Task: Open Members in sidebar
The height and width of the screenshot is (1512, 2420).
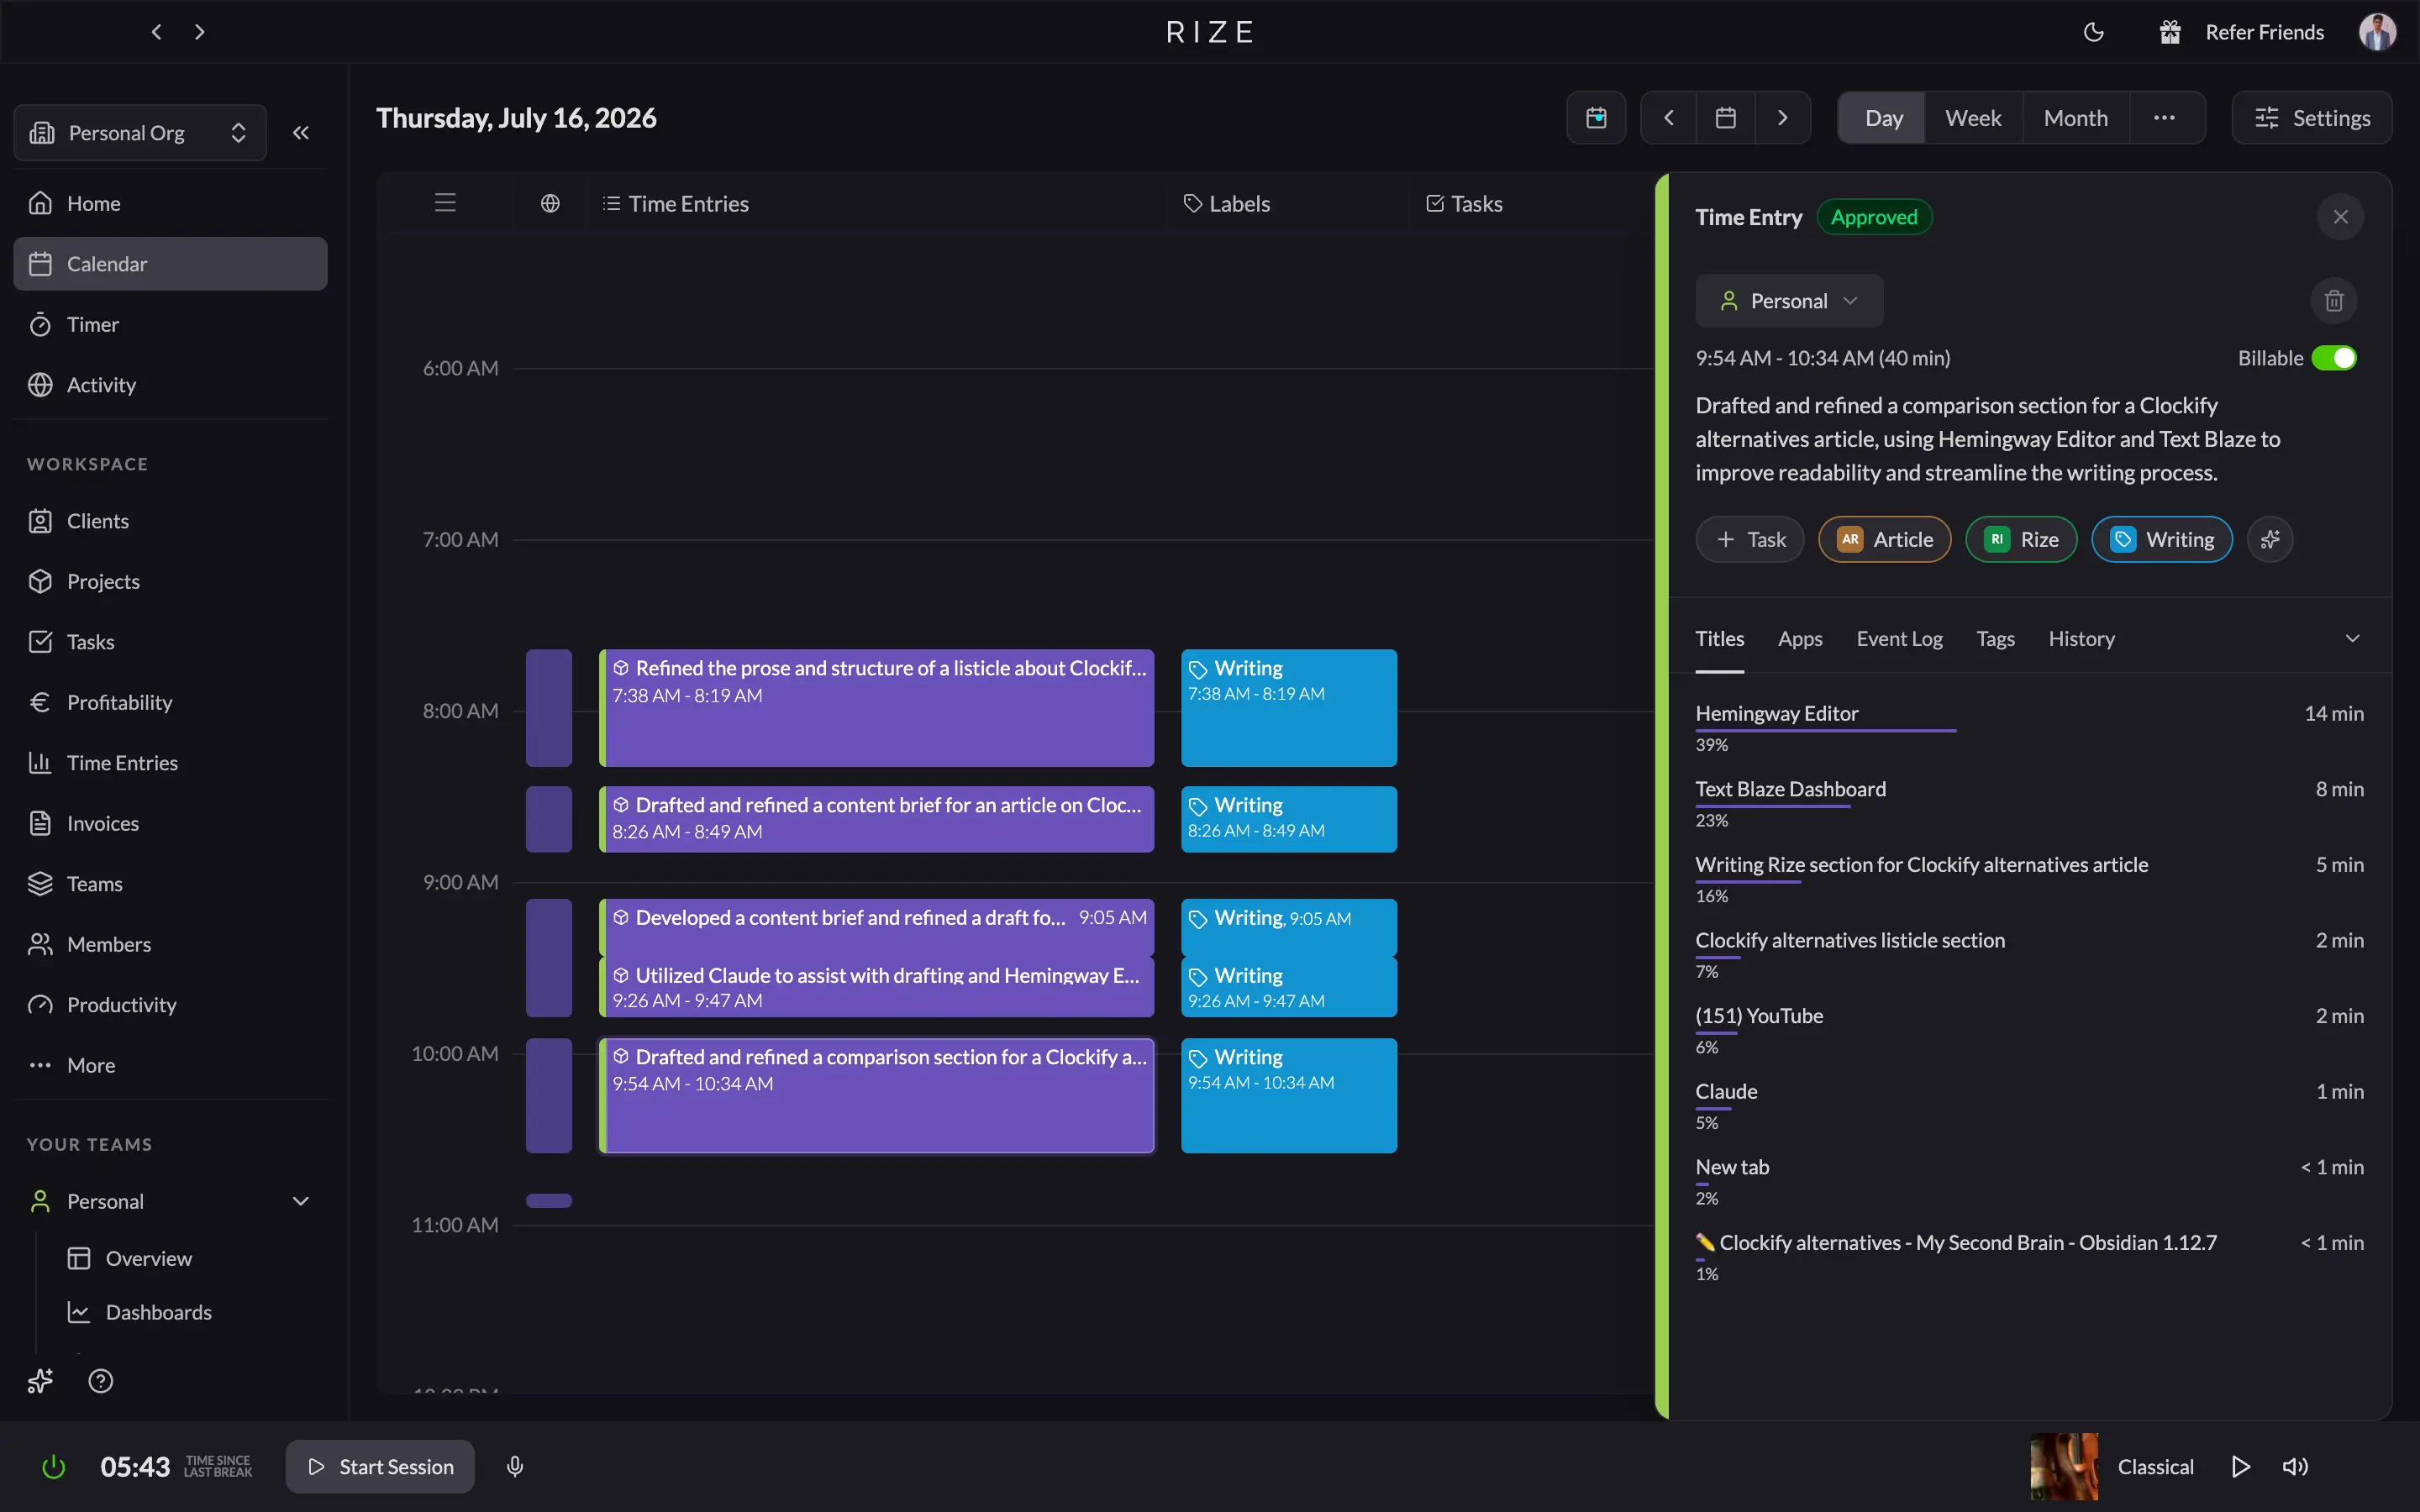Action: click(x=170, y=944)
